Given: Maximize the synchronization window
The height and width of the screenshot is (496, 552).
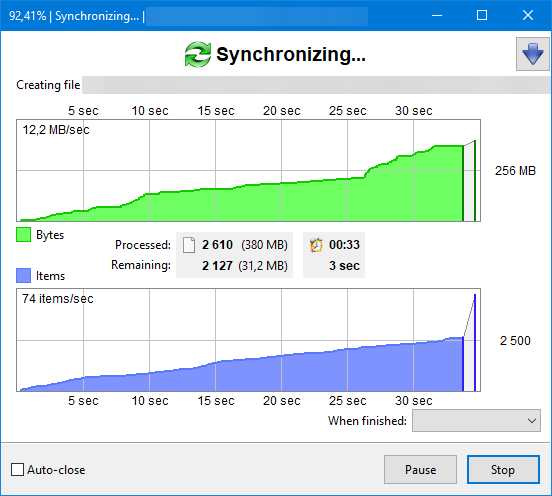Looking at the screenshot, I should point(482,15).
